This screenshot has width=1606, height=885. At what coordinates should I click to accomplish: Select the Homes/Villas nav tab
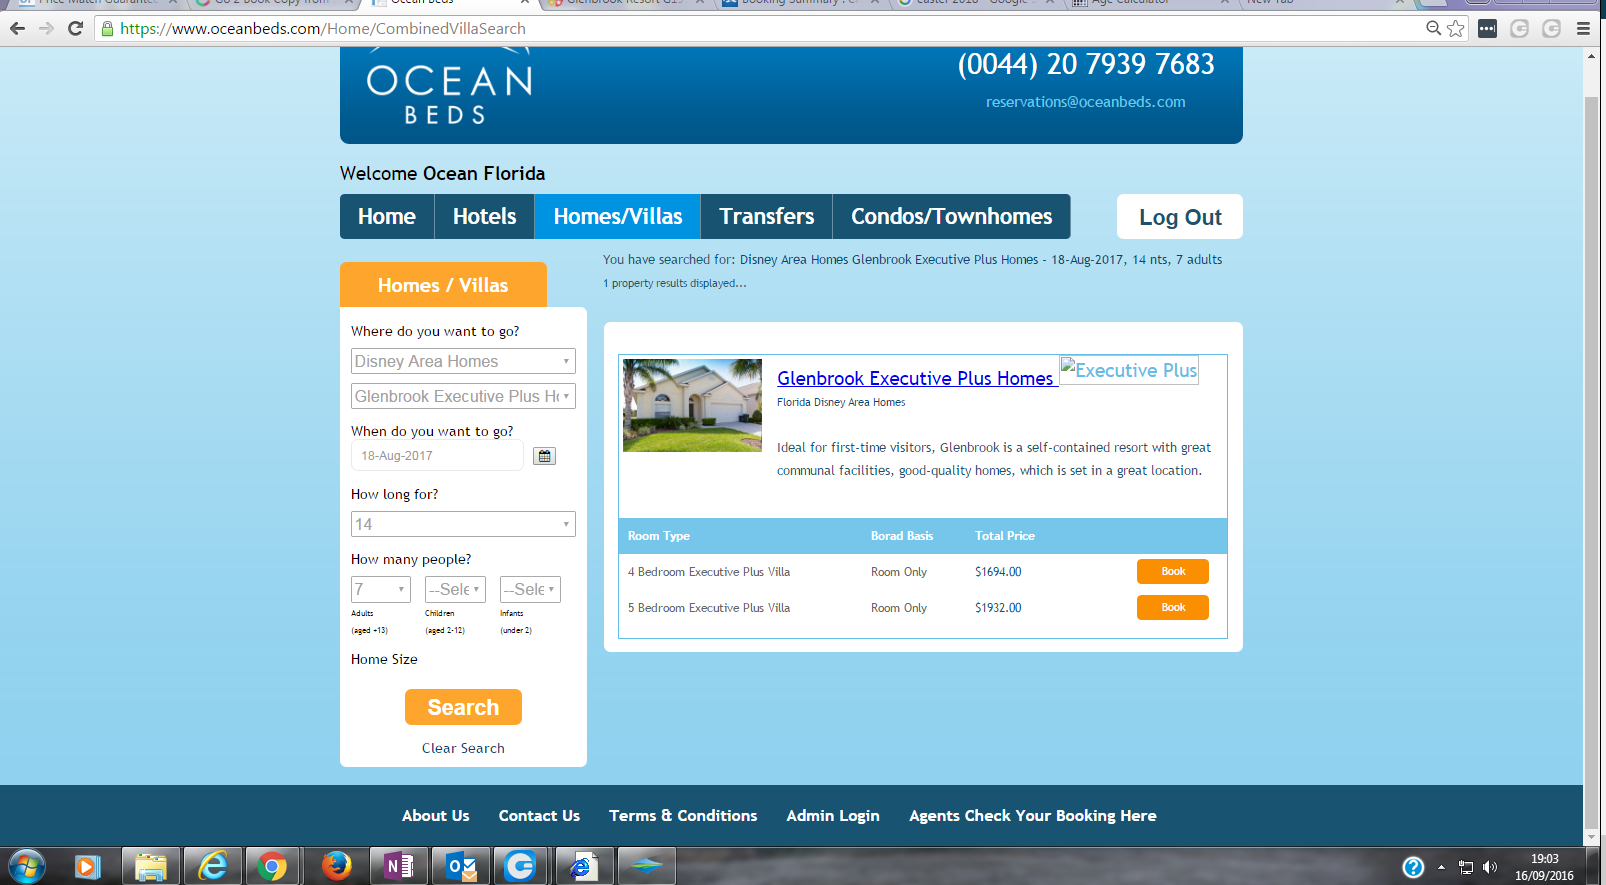(x=618, y=217)
